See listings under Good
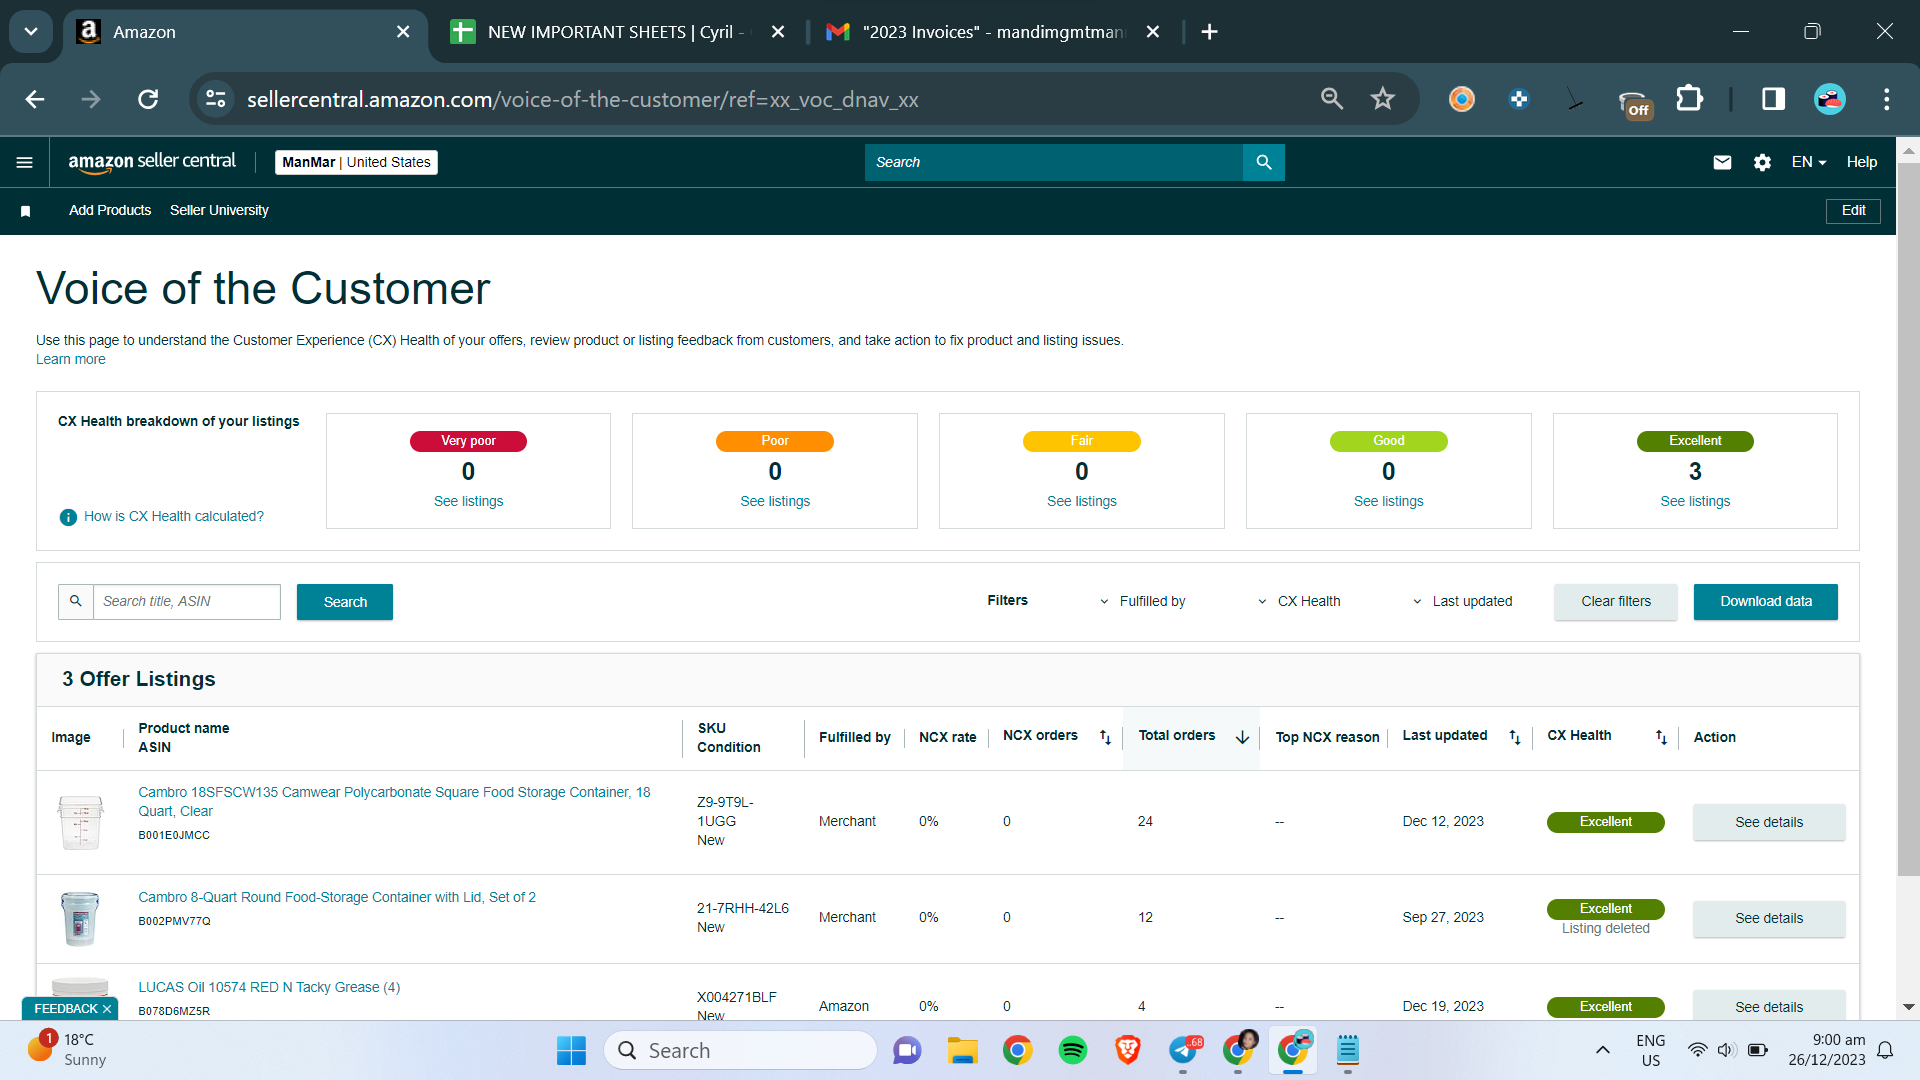This screenshot has width=1920, height=1080. pos(1389,502)
